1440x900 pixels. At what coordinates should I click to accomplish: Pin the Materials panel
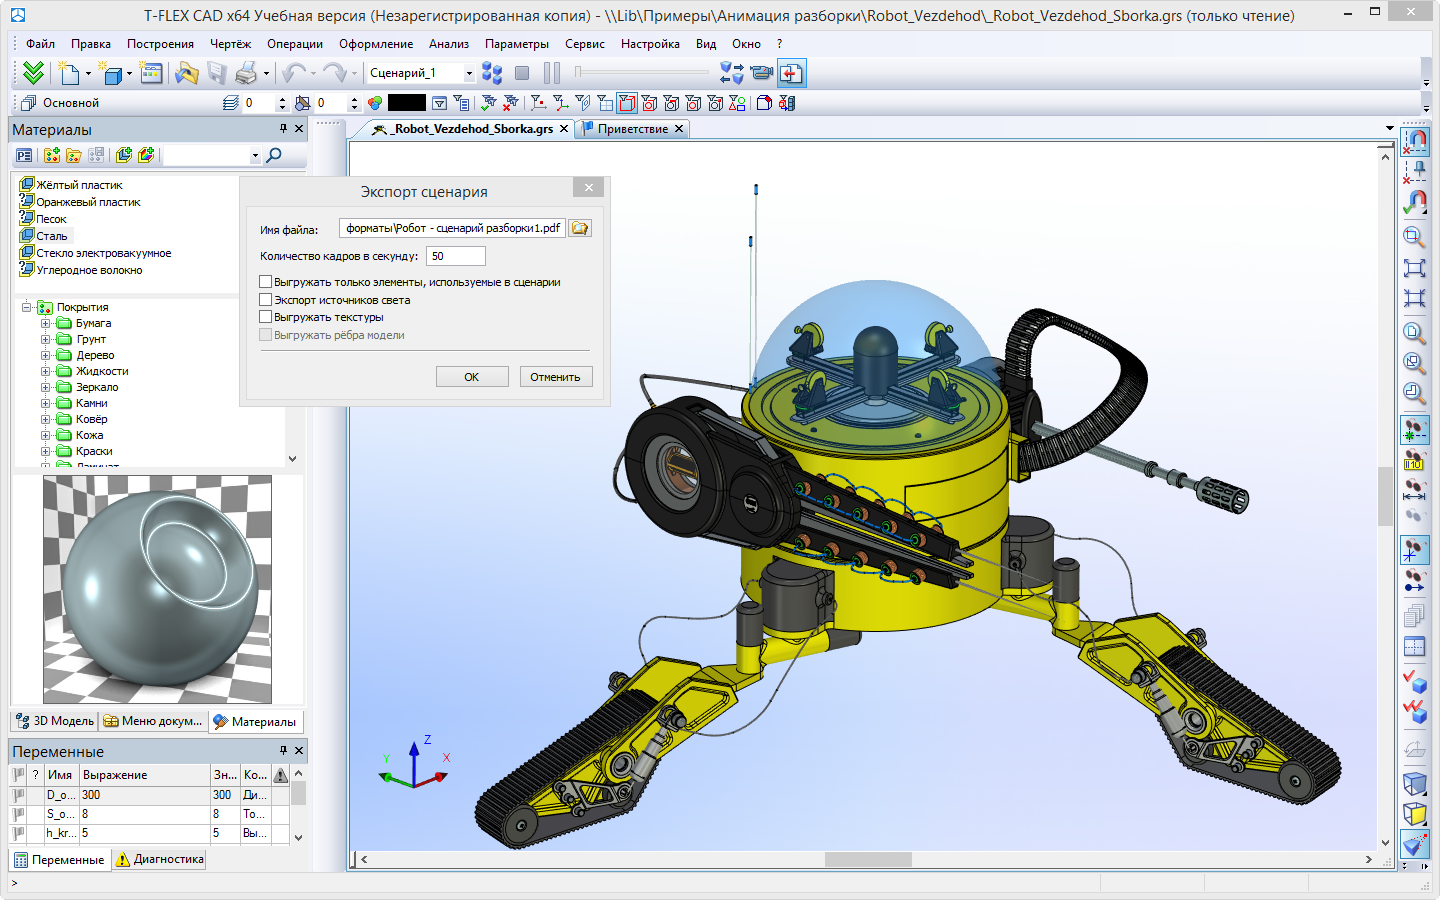(283, 129)
